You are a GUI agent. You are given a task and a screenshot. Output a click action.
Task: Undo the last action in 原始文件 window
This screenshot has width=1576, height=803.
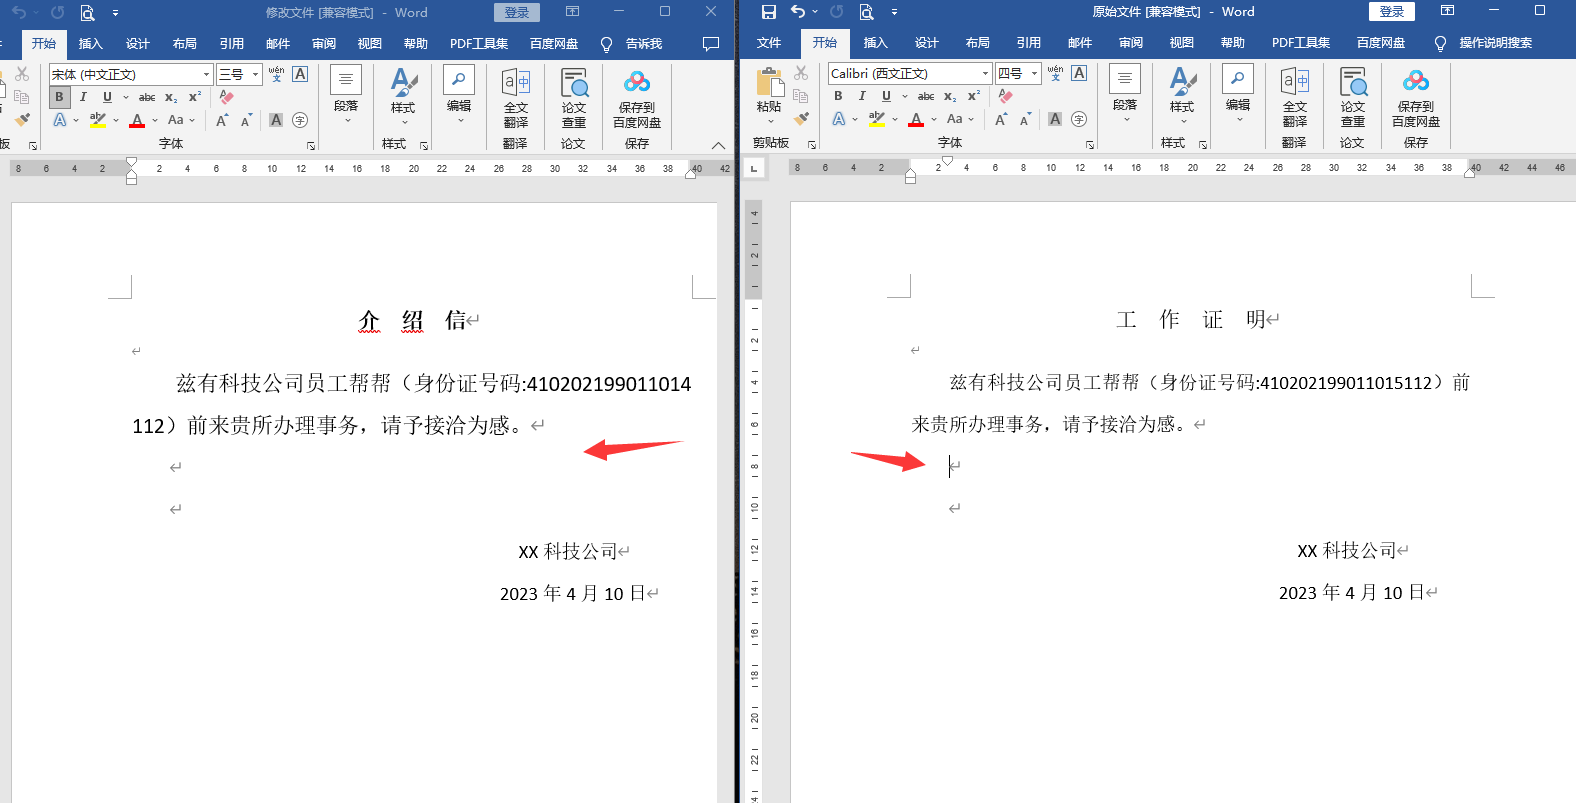click(798, 12)
